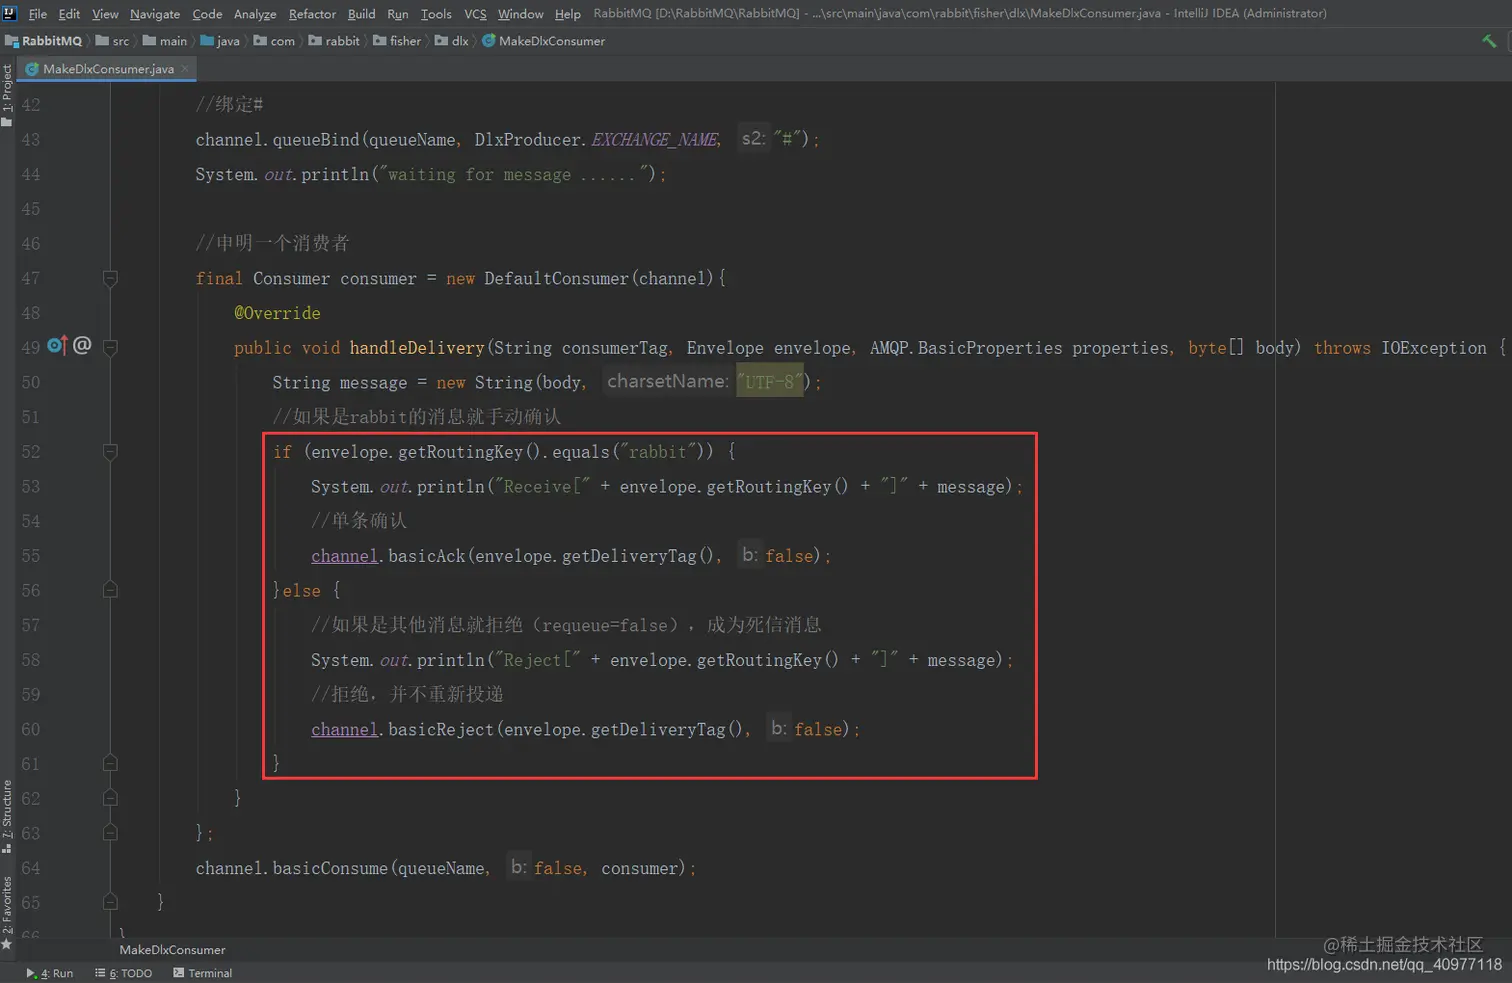
Task: Select RabbitMQ project breadcrumb
Action: coord(43,41)
